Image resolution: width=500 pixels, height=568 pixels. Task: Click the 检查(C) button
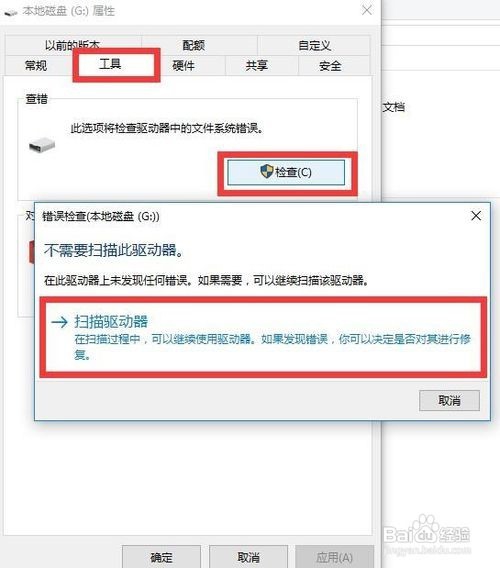pyautogui.click(x=286, y=172)
